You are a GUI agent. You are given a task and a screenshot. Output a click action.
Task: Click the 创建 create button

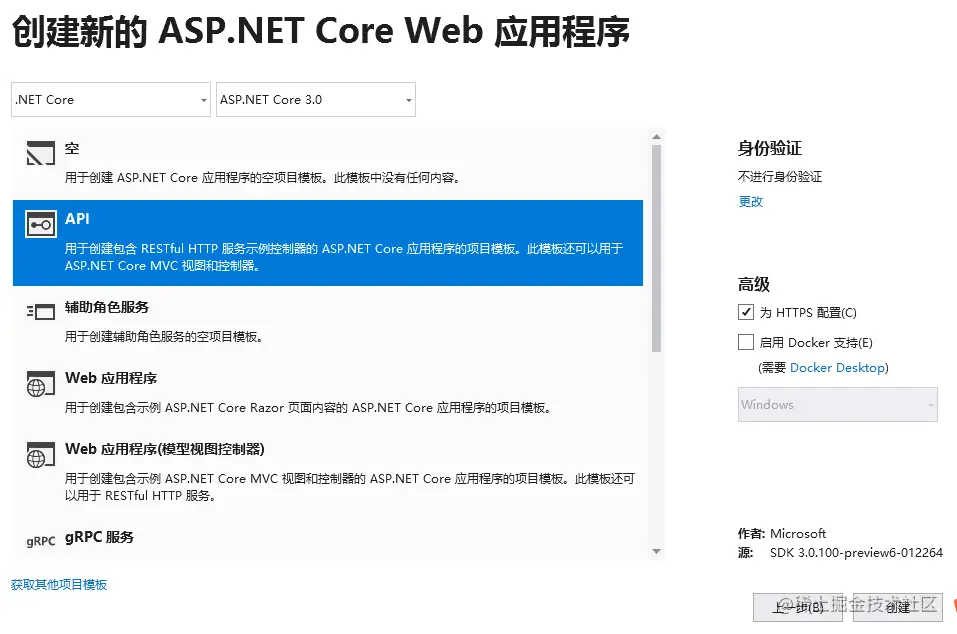point(898,607)
